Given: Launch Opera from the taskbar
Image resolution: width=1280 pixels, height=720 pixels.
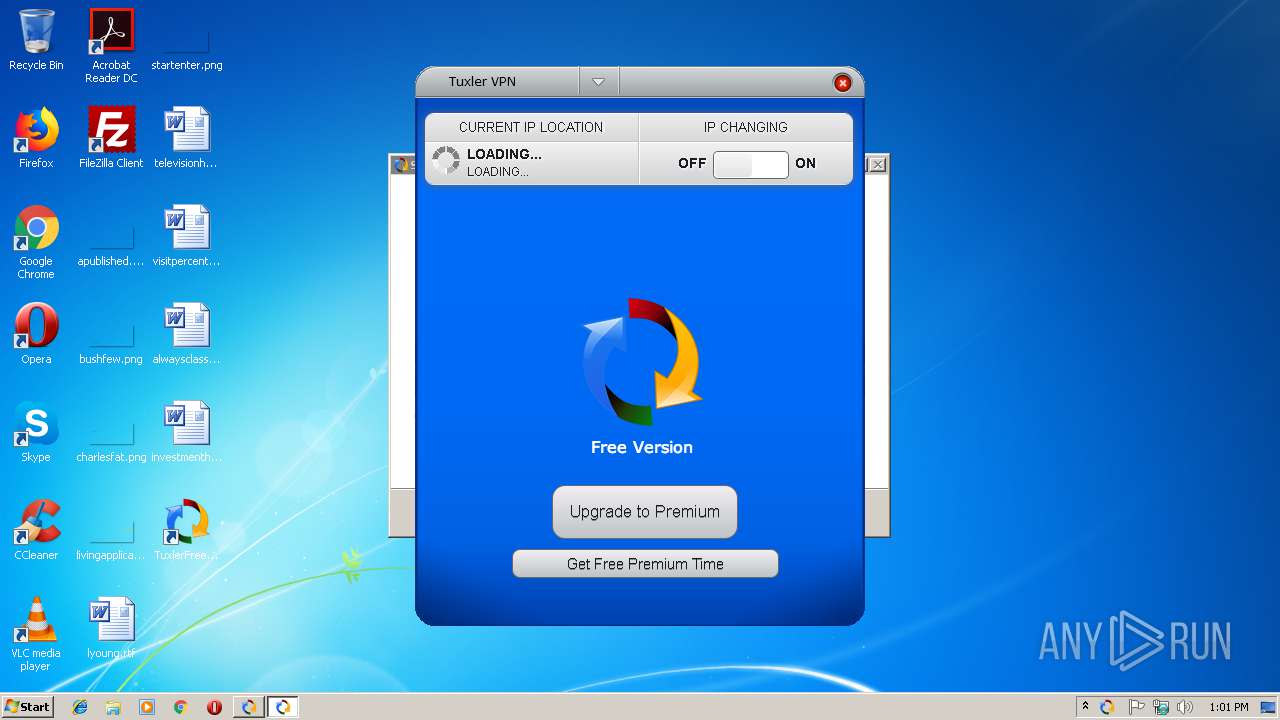Looking at the screenshot, I should [214, 707].
